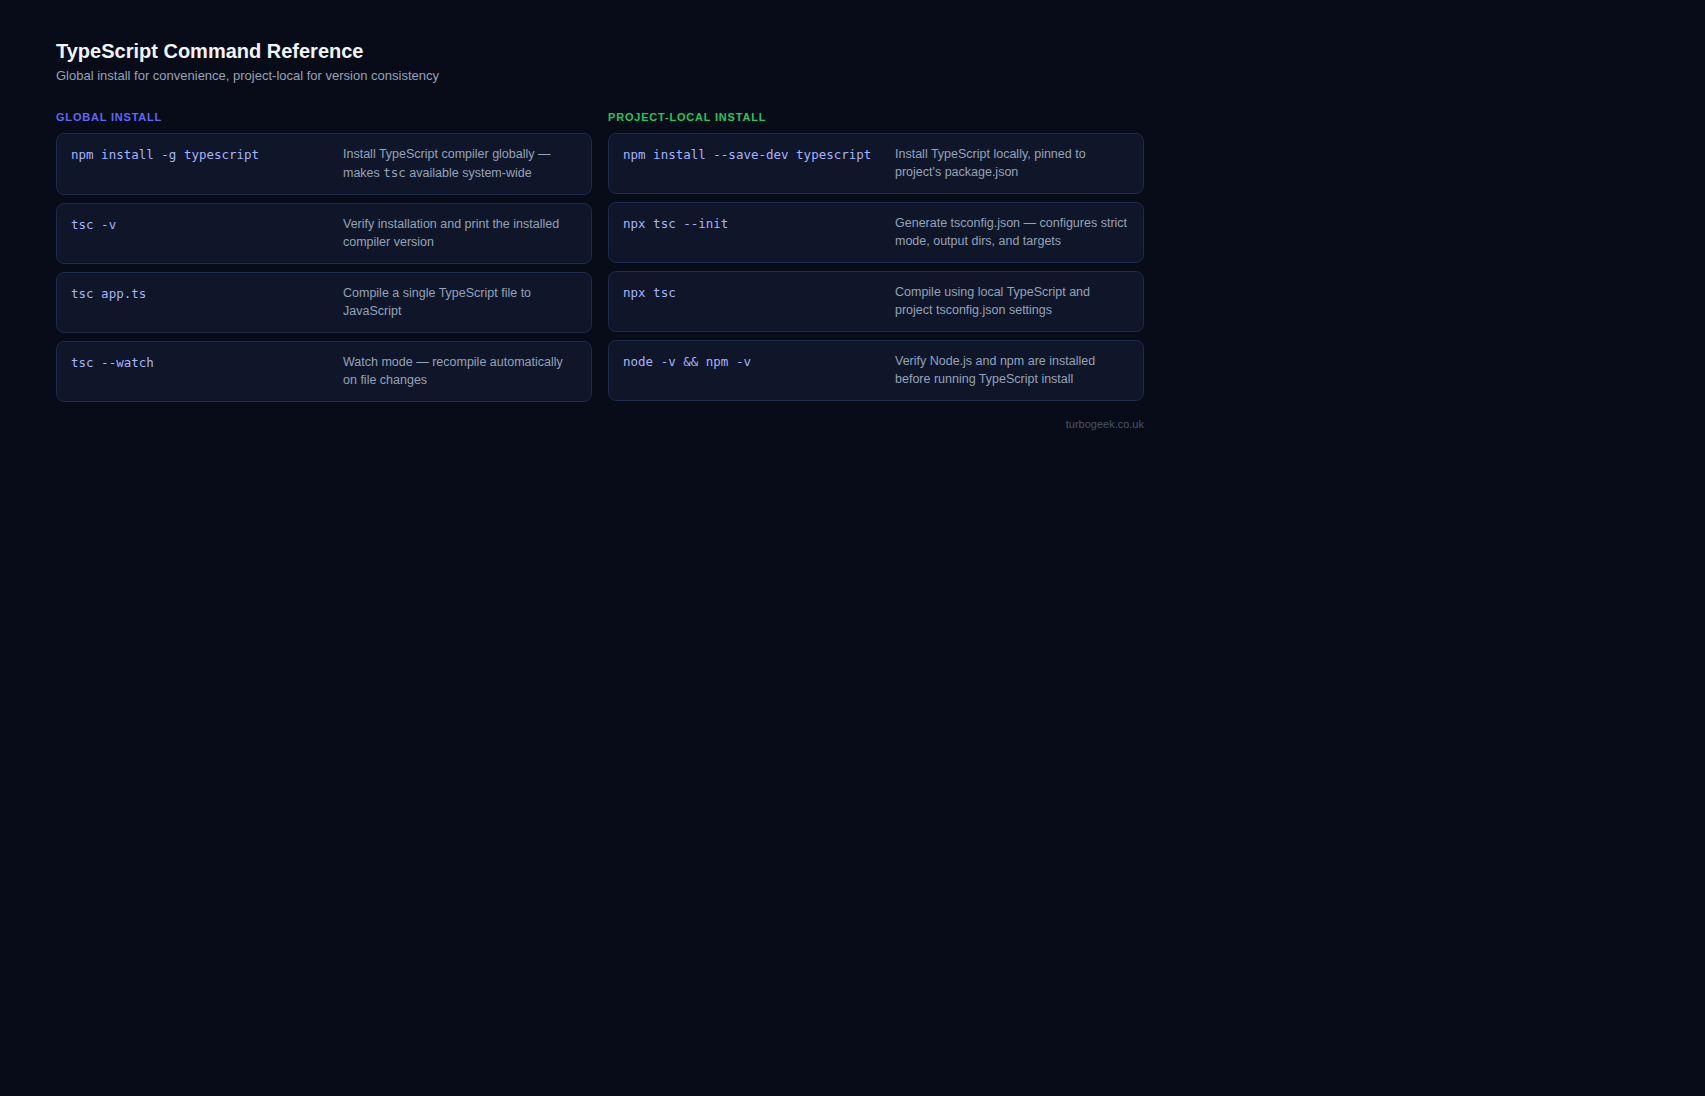
Task: Select the GLOBAL INSTALL section heading
Action: point(108,117)
